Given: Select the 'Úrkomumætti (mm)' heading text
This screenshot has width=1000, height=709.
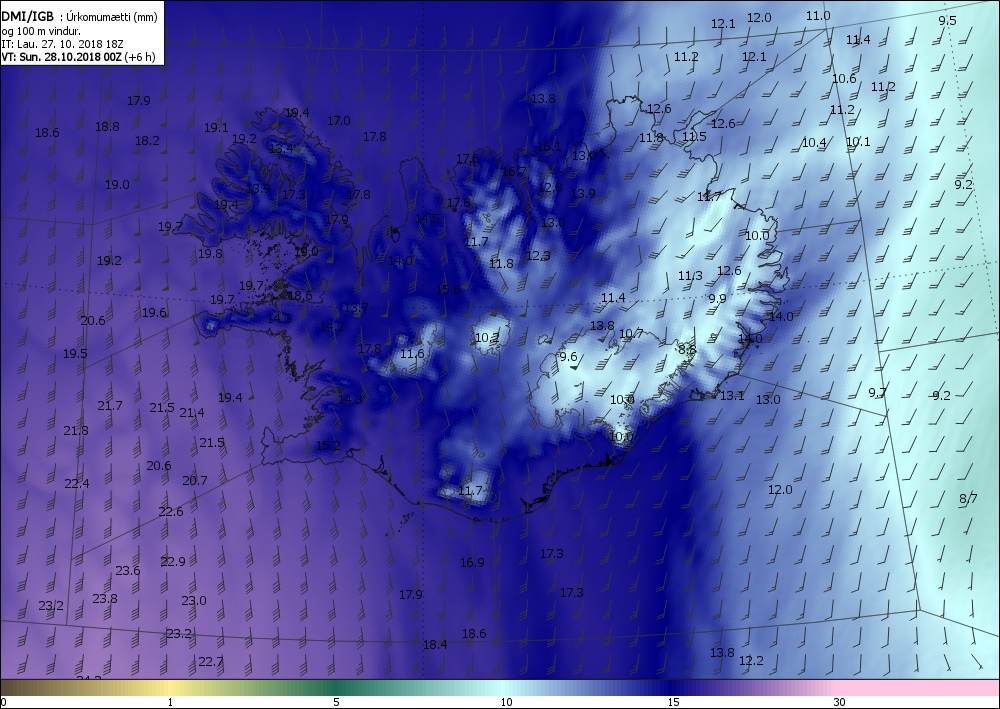Looking at the screenshot, I should 112,17.
